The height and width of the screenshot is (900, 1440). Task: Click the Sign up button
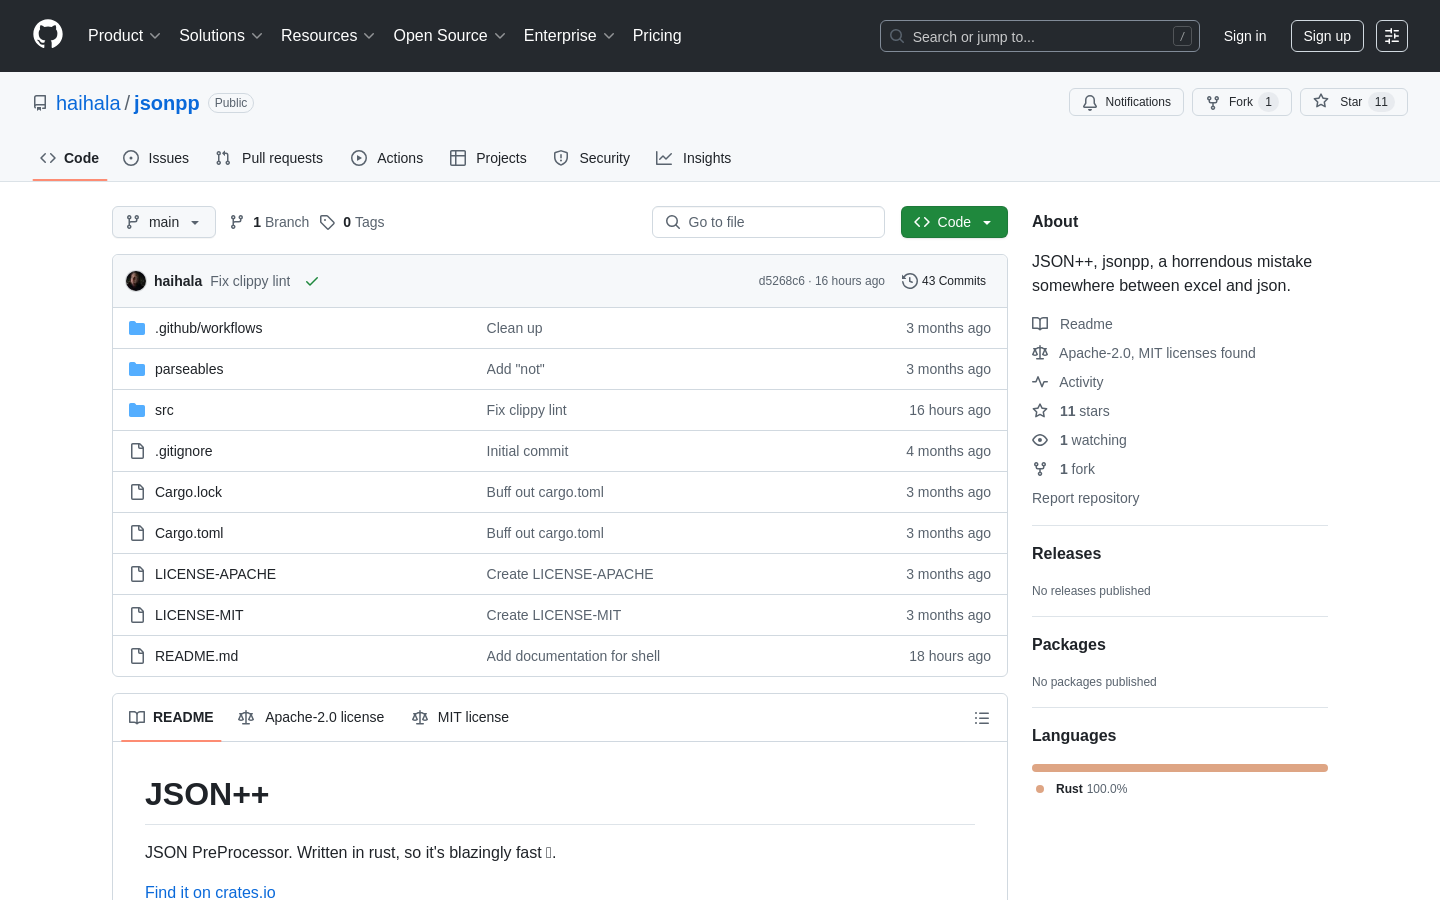[x=1327, y=36]
